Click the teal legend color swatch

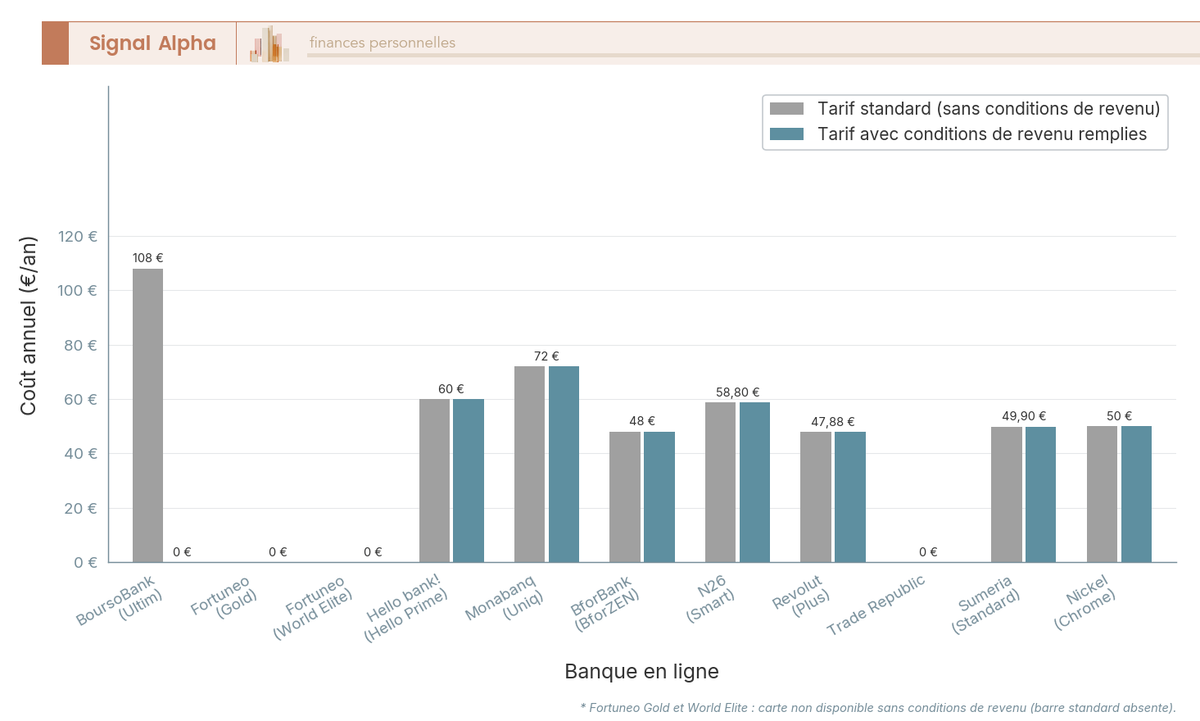point(789,133)
